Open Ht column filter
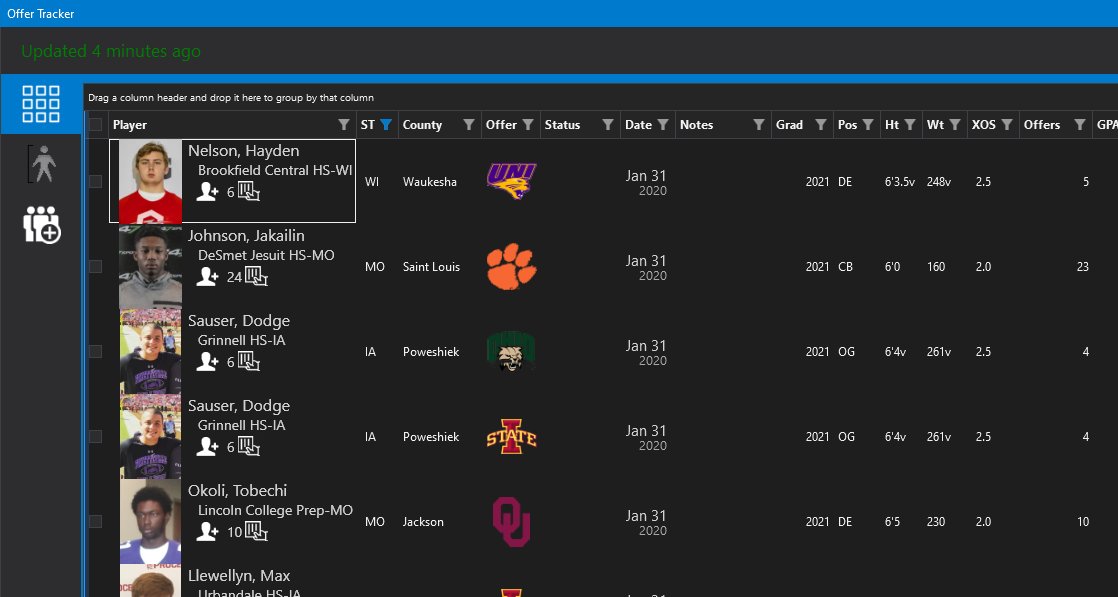The width and height of the screenshot is (1118, 597). (910, 125)
